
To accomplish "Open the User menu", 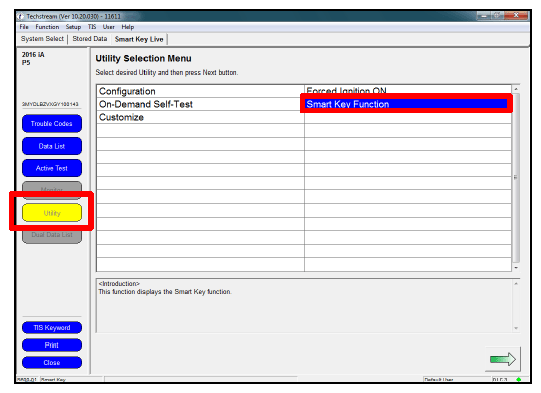I will 108,27.
